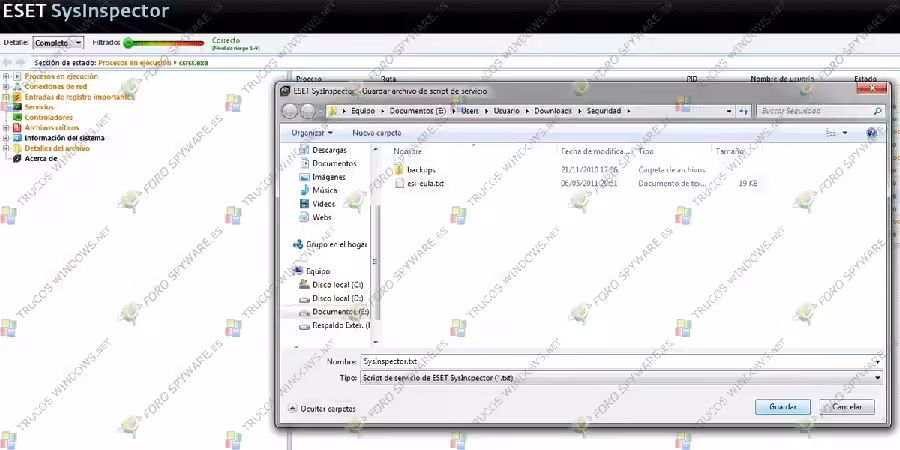Screen dimensions: 900x450
Task: Open Grupo en el hogar
Action: click(x=336, y=245)
